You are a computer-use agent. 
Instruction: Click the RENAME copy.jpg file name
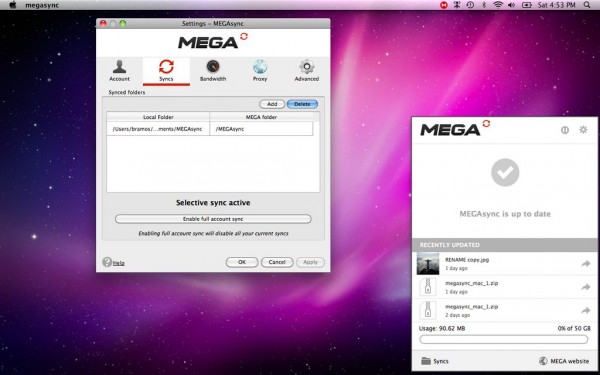[x=467, y=260]
